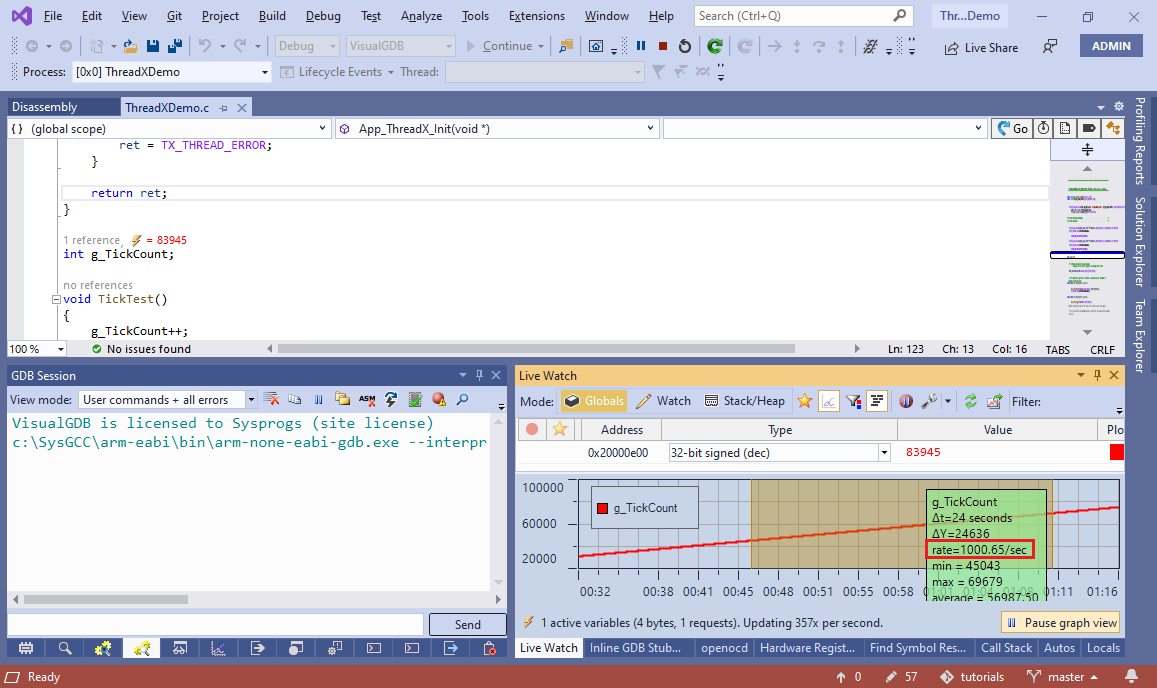This screenshot has width=1157, height=688.
Task: Toggle pause in GDB Session toolbar
Action: point(319,399)
